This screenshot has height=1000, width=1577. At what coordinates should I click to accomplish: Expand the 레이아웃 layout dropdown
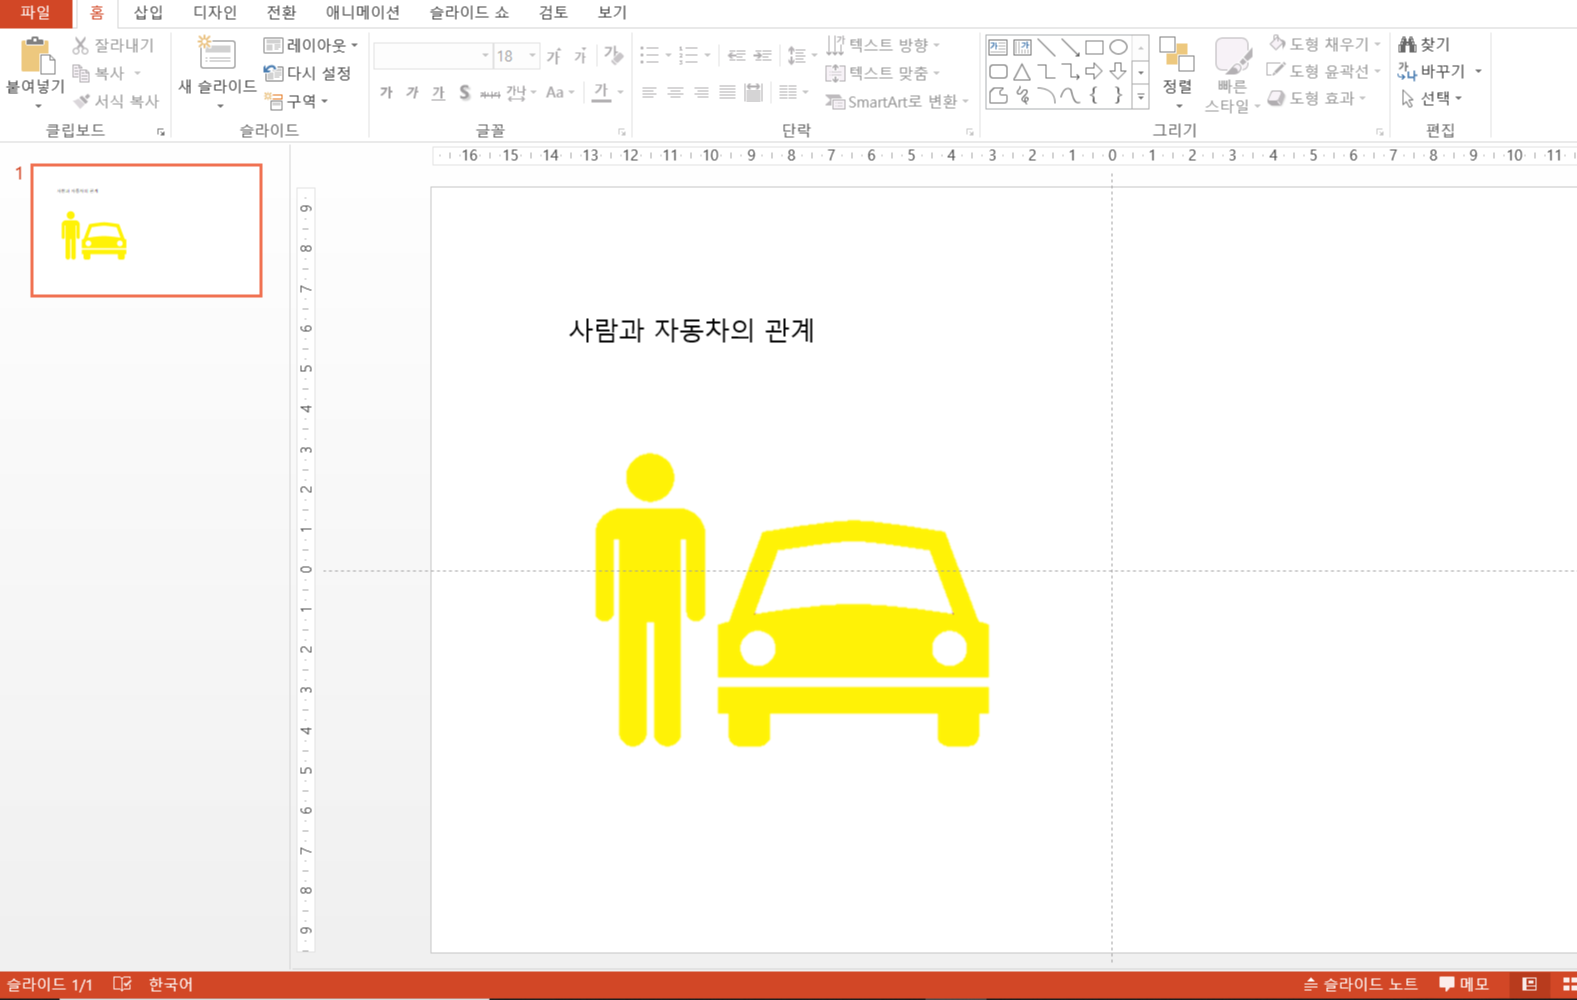pyautogui.click(x=311, y=45)
